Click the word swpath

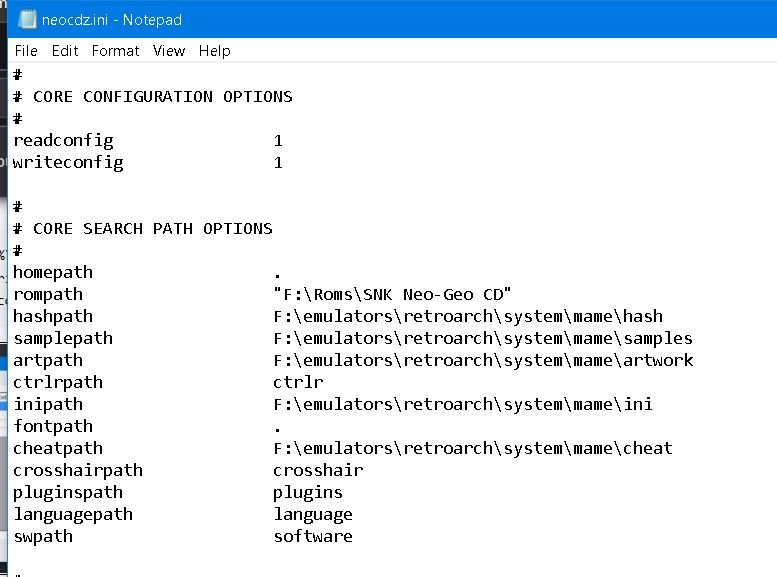pos(43,537)
